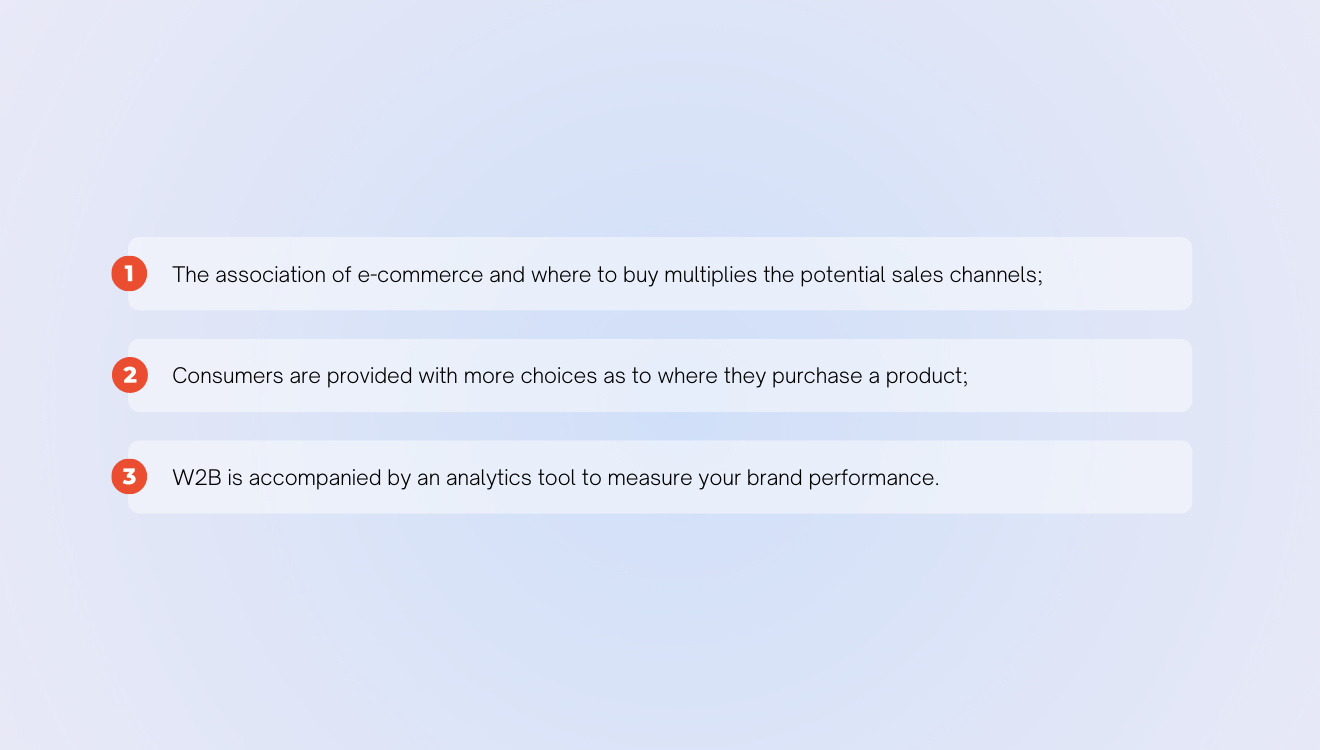Click the word "measure" in third item
The width and height of the screenshot is (1320, 750).
coord(650,478)
